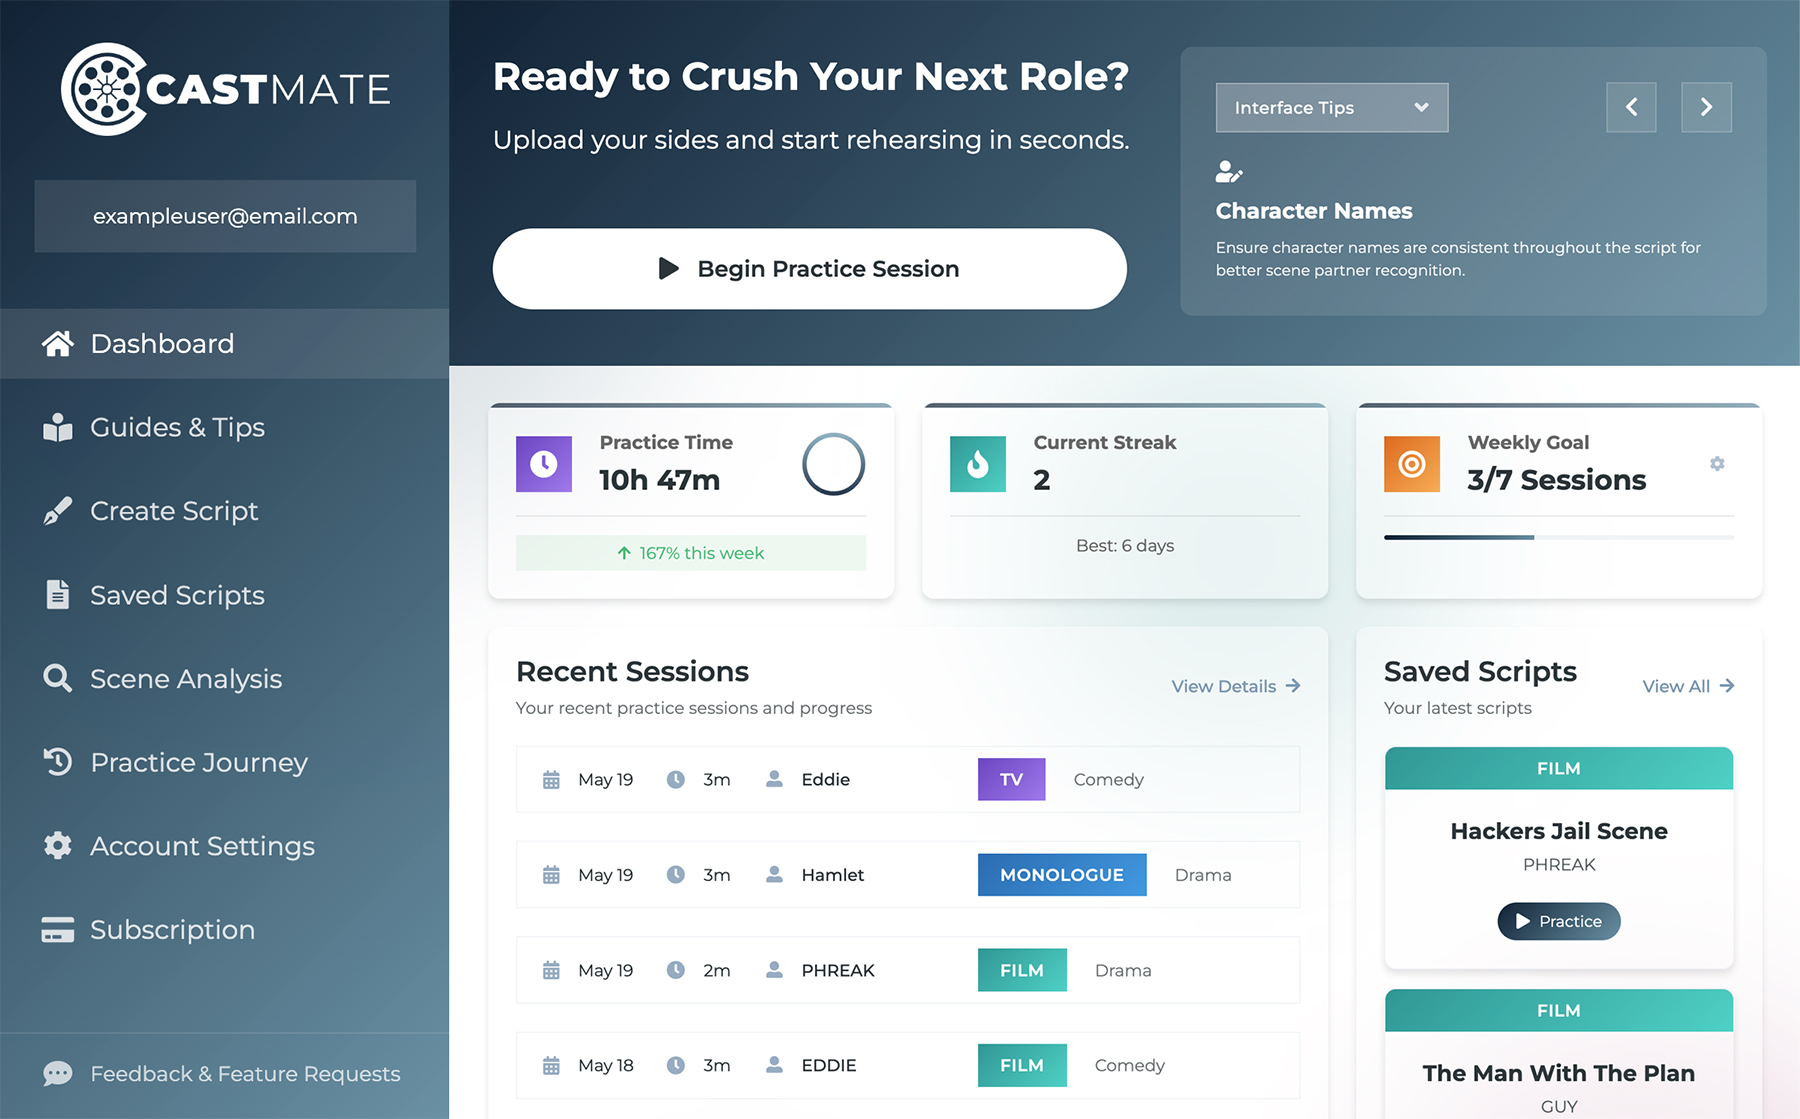Open Weekly Goal settings gear
This screenshot has height=1119, width=1800.
(1717, 464)
